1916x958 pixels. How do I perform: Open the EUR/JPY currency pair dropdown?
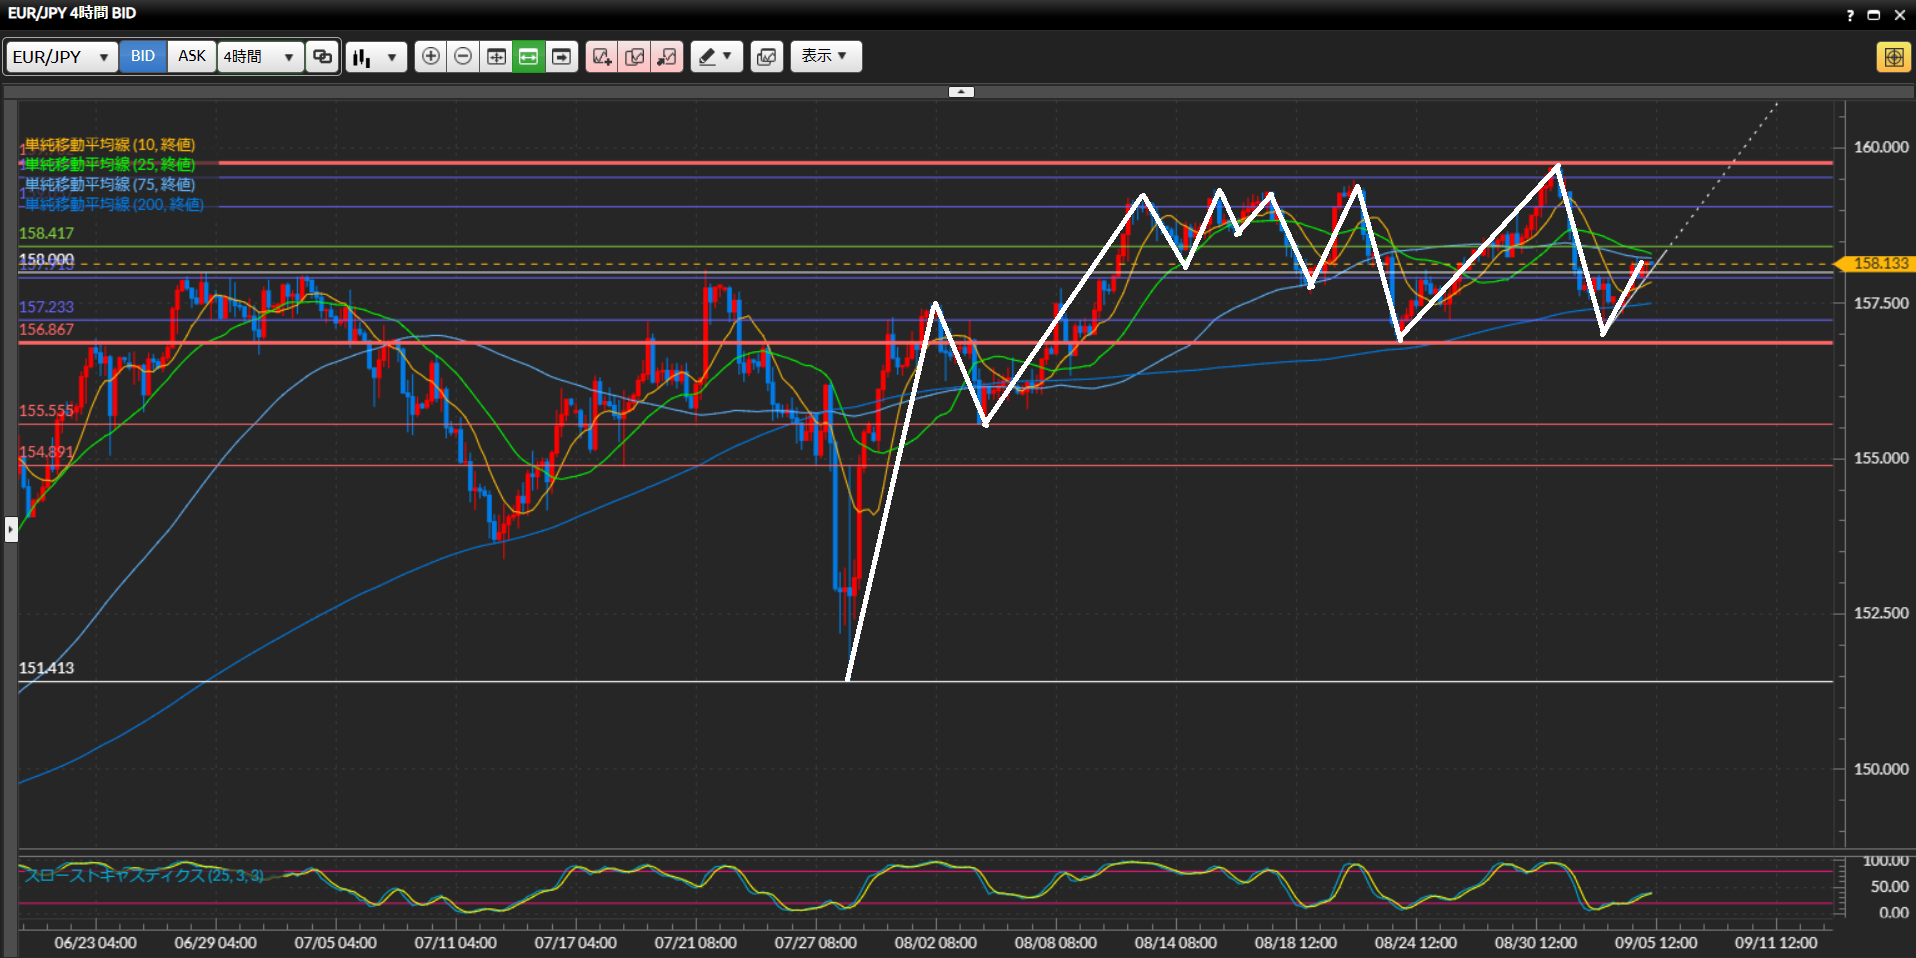point(61,57)
